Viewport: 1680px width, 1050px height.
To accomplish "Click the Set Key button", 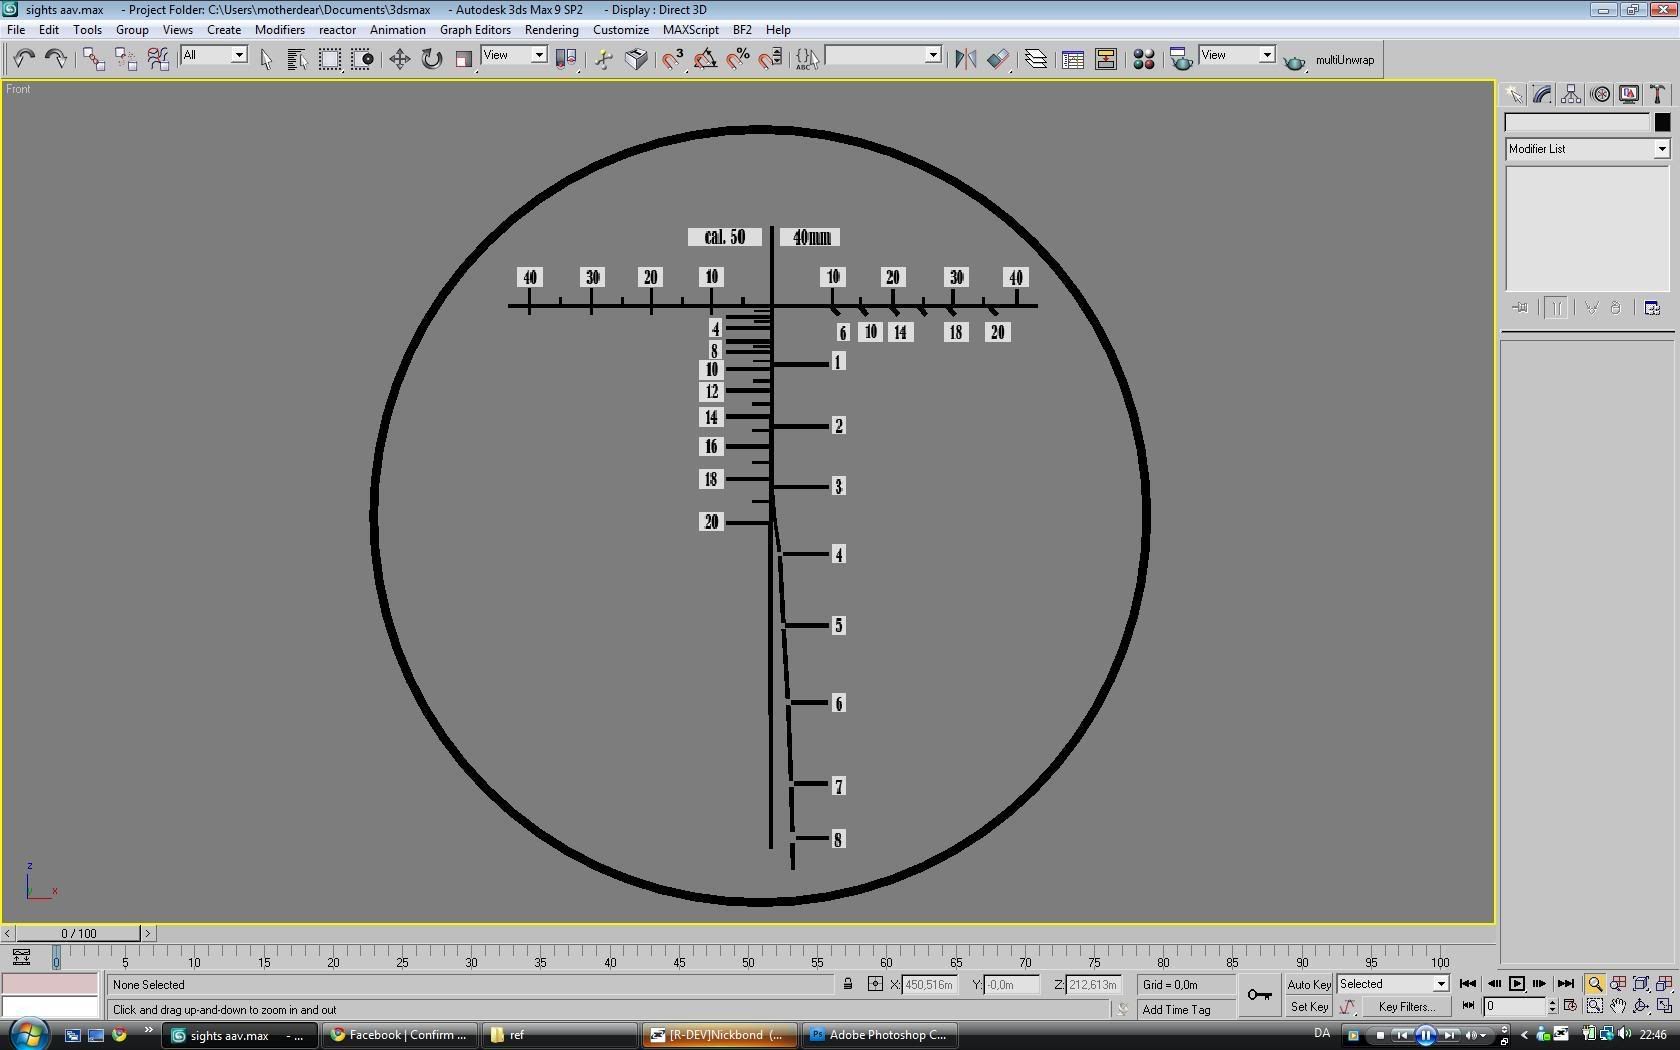I will [x=1308, y=1007].
